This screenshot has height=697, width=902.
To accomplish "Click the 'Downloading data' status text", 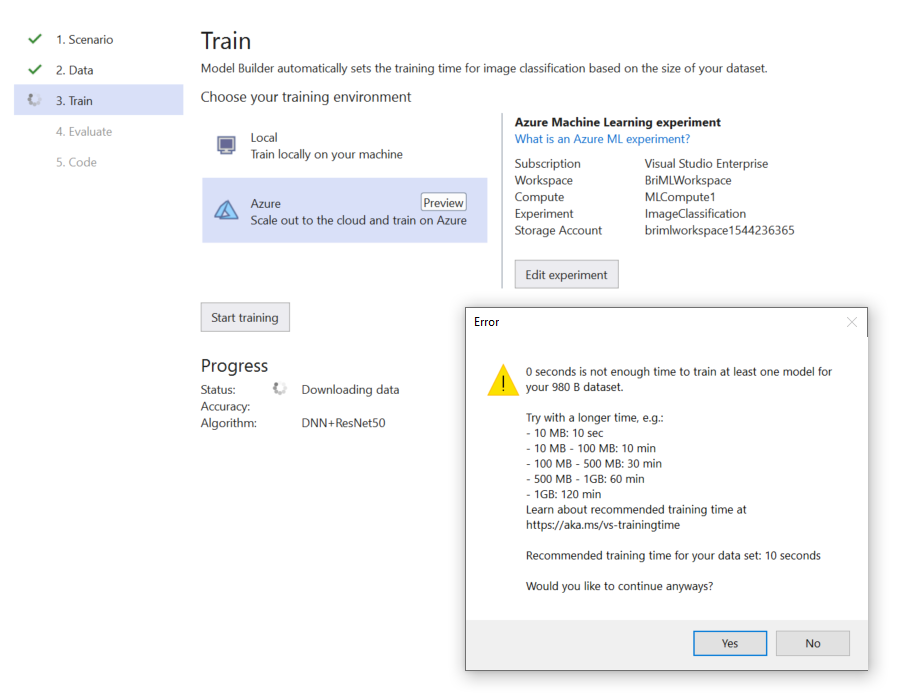I will (x=350, y=389).
